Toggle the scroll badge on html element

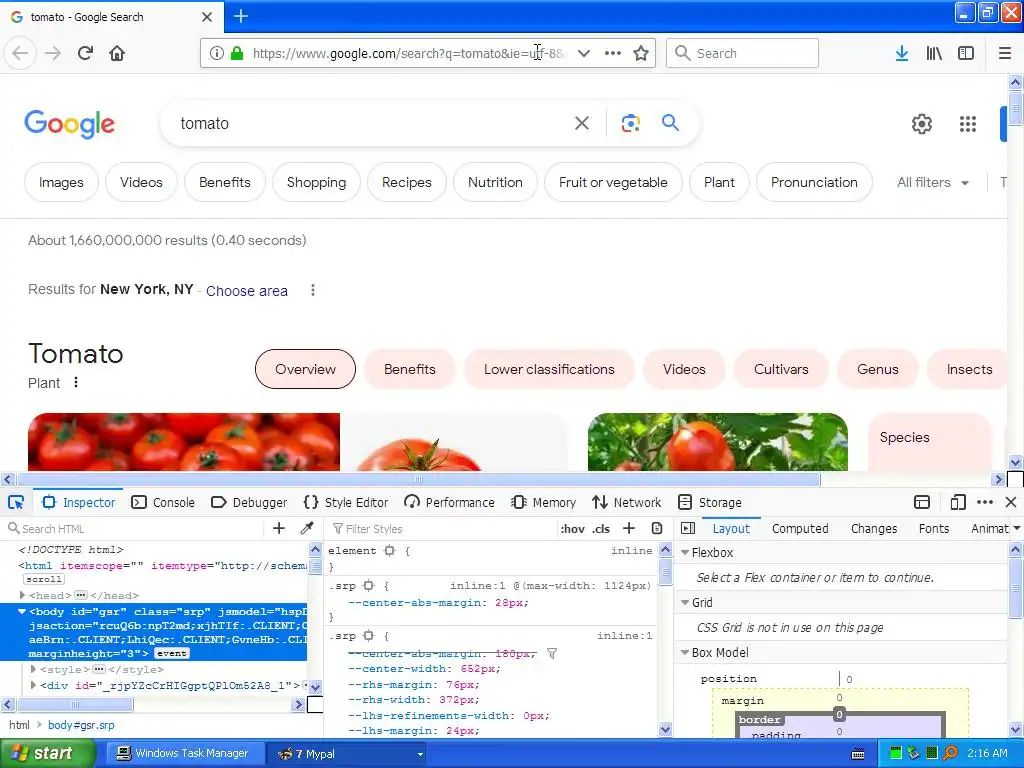coord(44,579)
